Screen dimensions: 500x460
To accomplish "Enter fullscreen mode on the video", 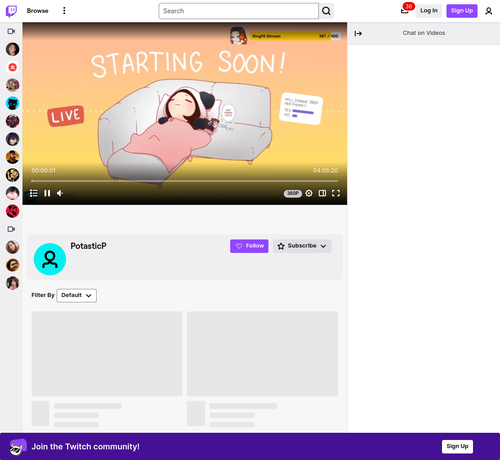I will click(x=336, y=193).
